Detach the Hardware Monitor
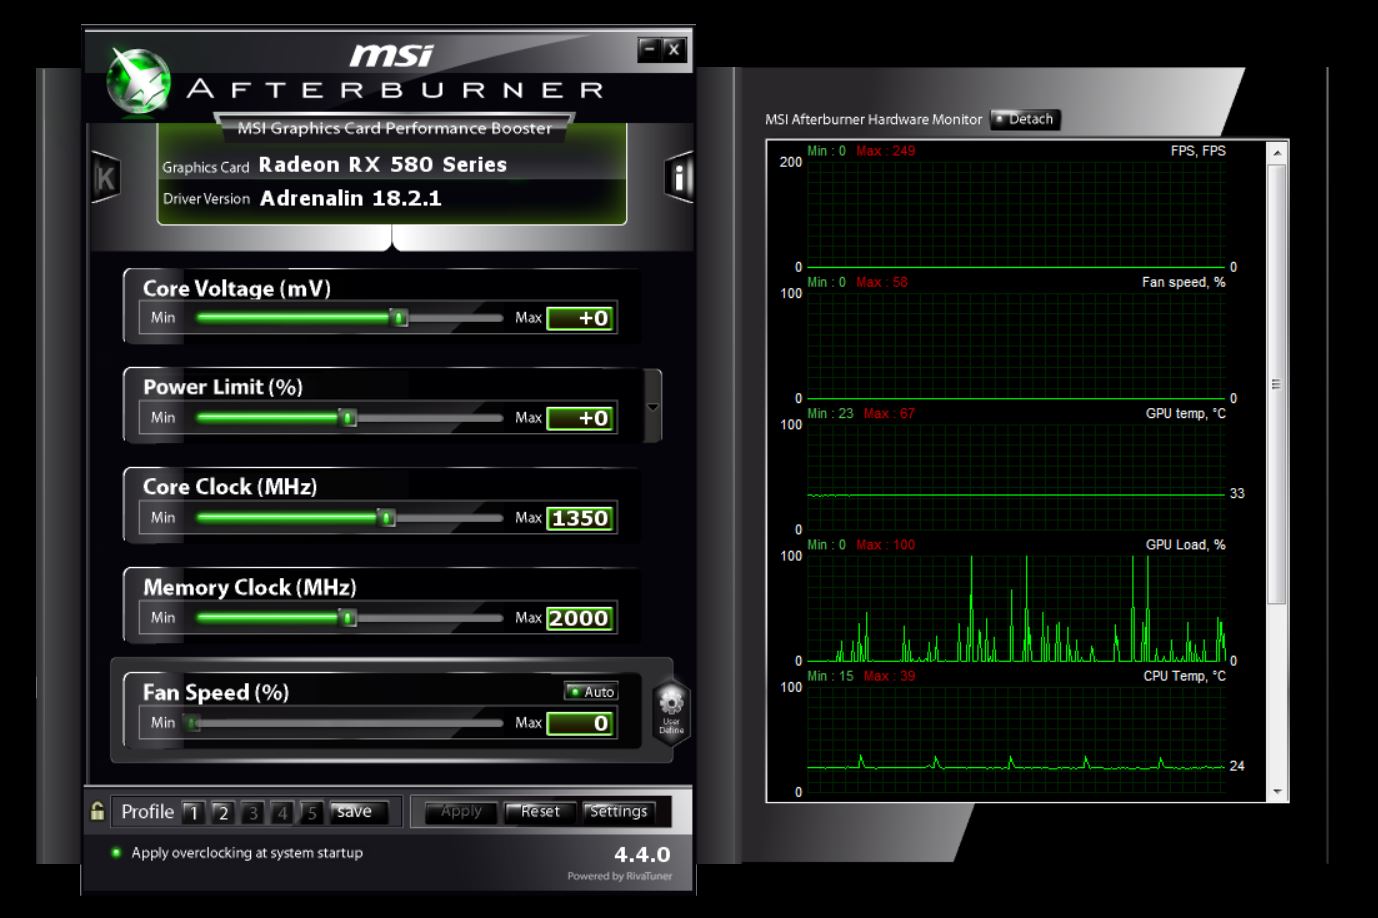Viewport: 1378px width, 918px height. (x=1024, y=119)
